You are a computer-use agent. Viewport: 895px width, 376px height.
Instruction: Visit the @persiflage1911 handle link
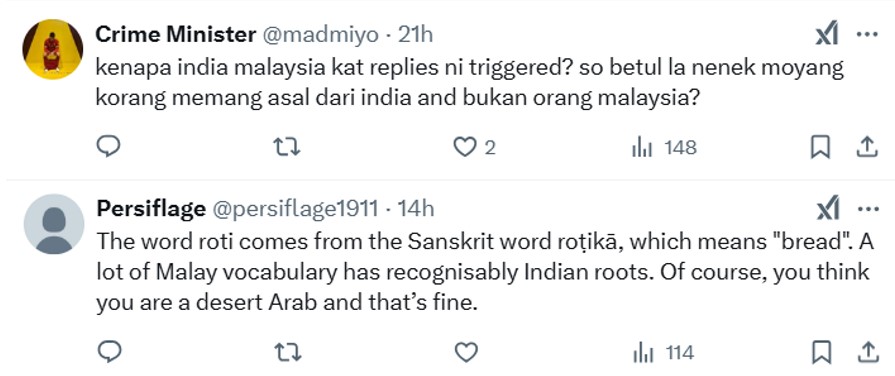click(x=295, y=209)
